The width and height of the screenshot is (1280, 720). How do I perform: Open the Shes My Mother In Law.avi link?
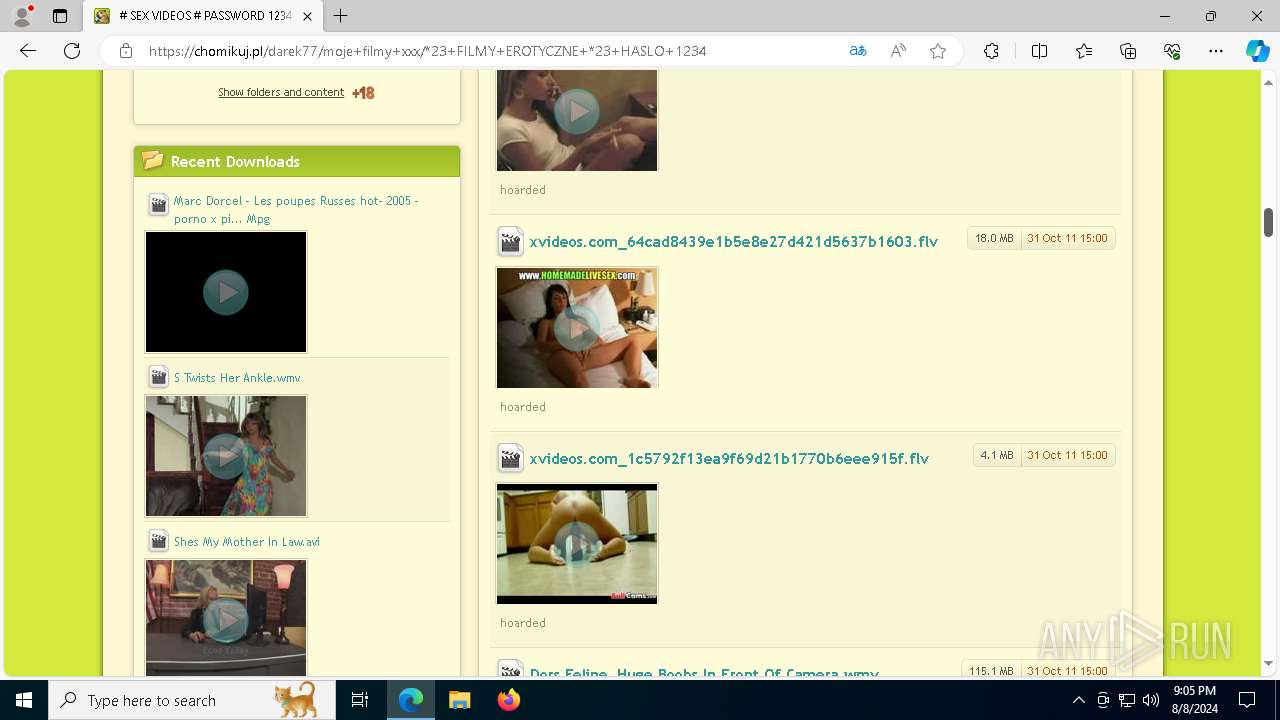coord(247,541)
